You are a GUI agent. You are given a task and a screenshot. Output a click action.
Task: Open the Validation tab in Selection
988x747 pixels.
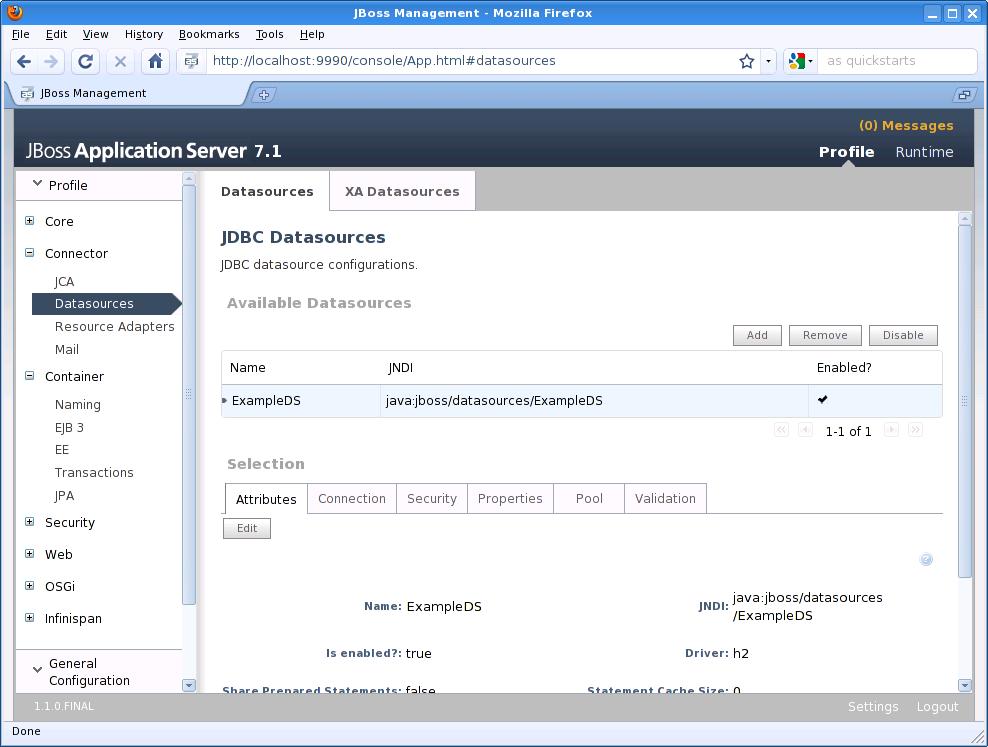point(665,498)
